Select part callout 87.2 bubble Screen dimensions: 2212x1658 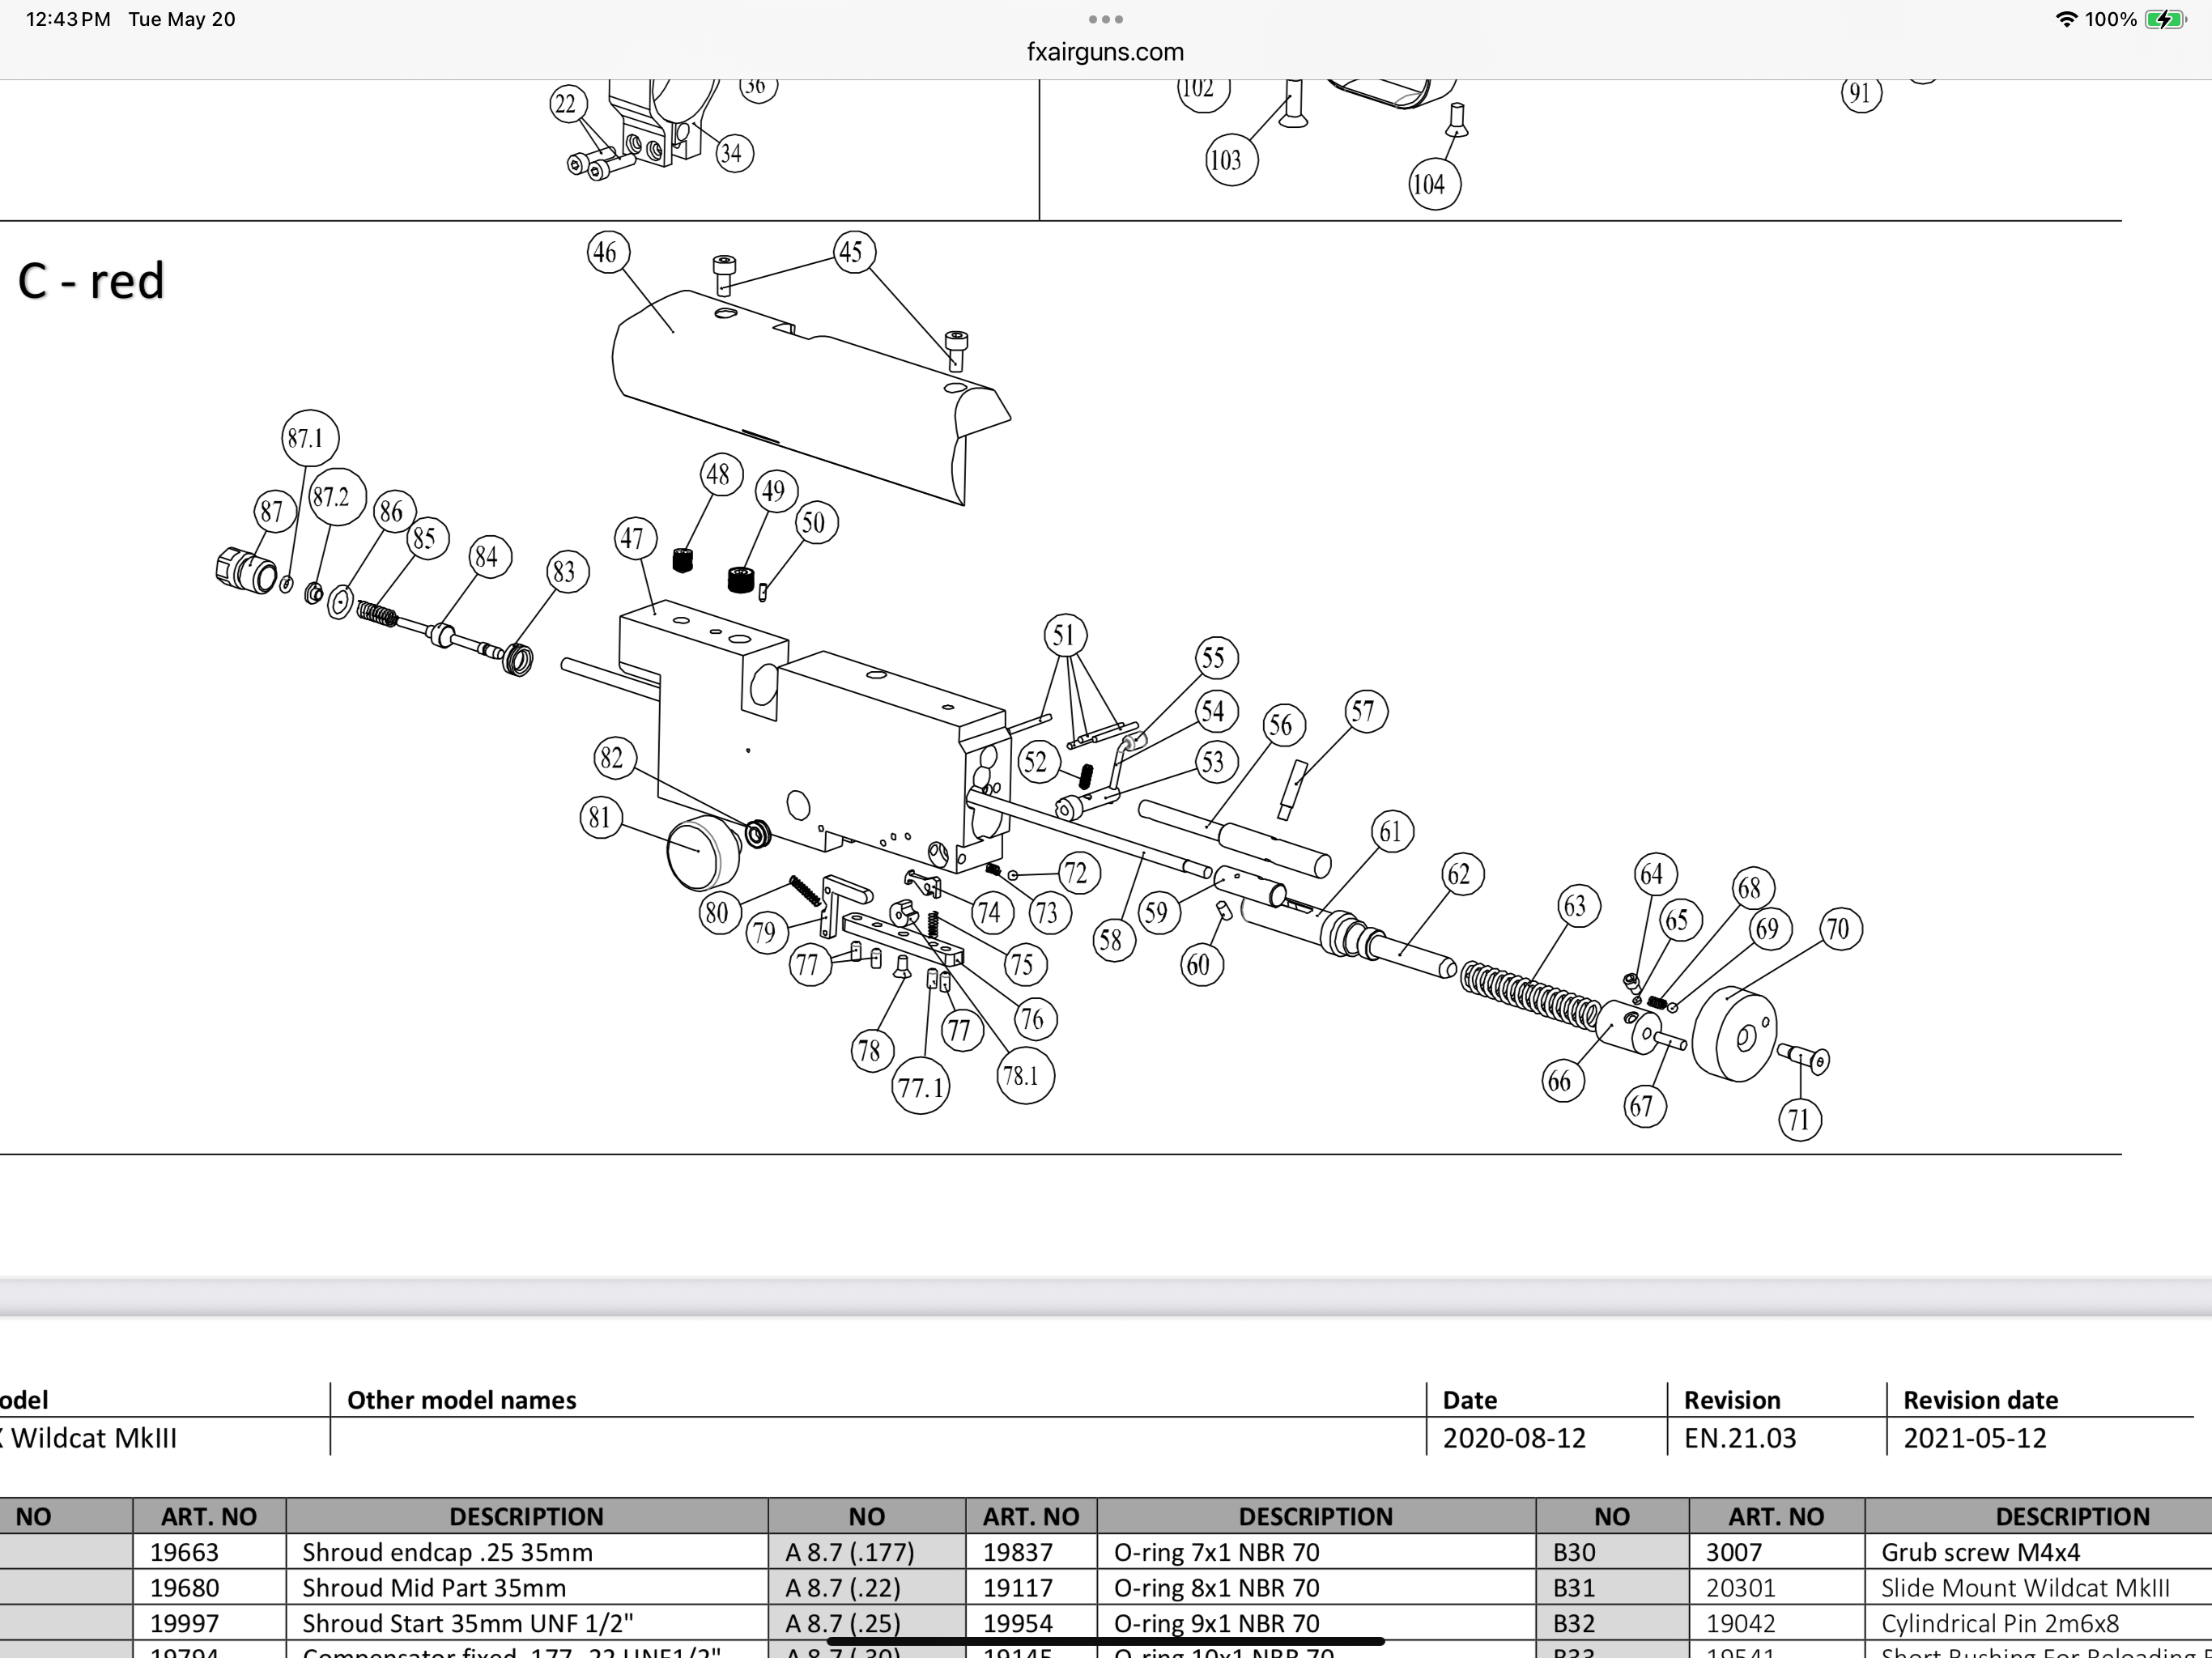click(x=336, y=497)
